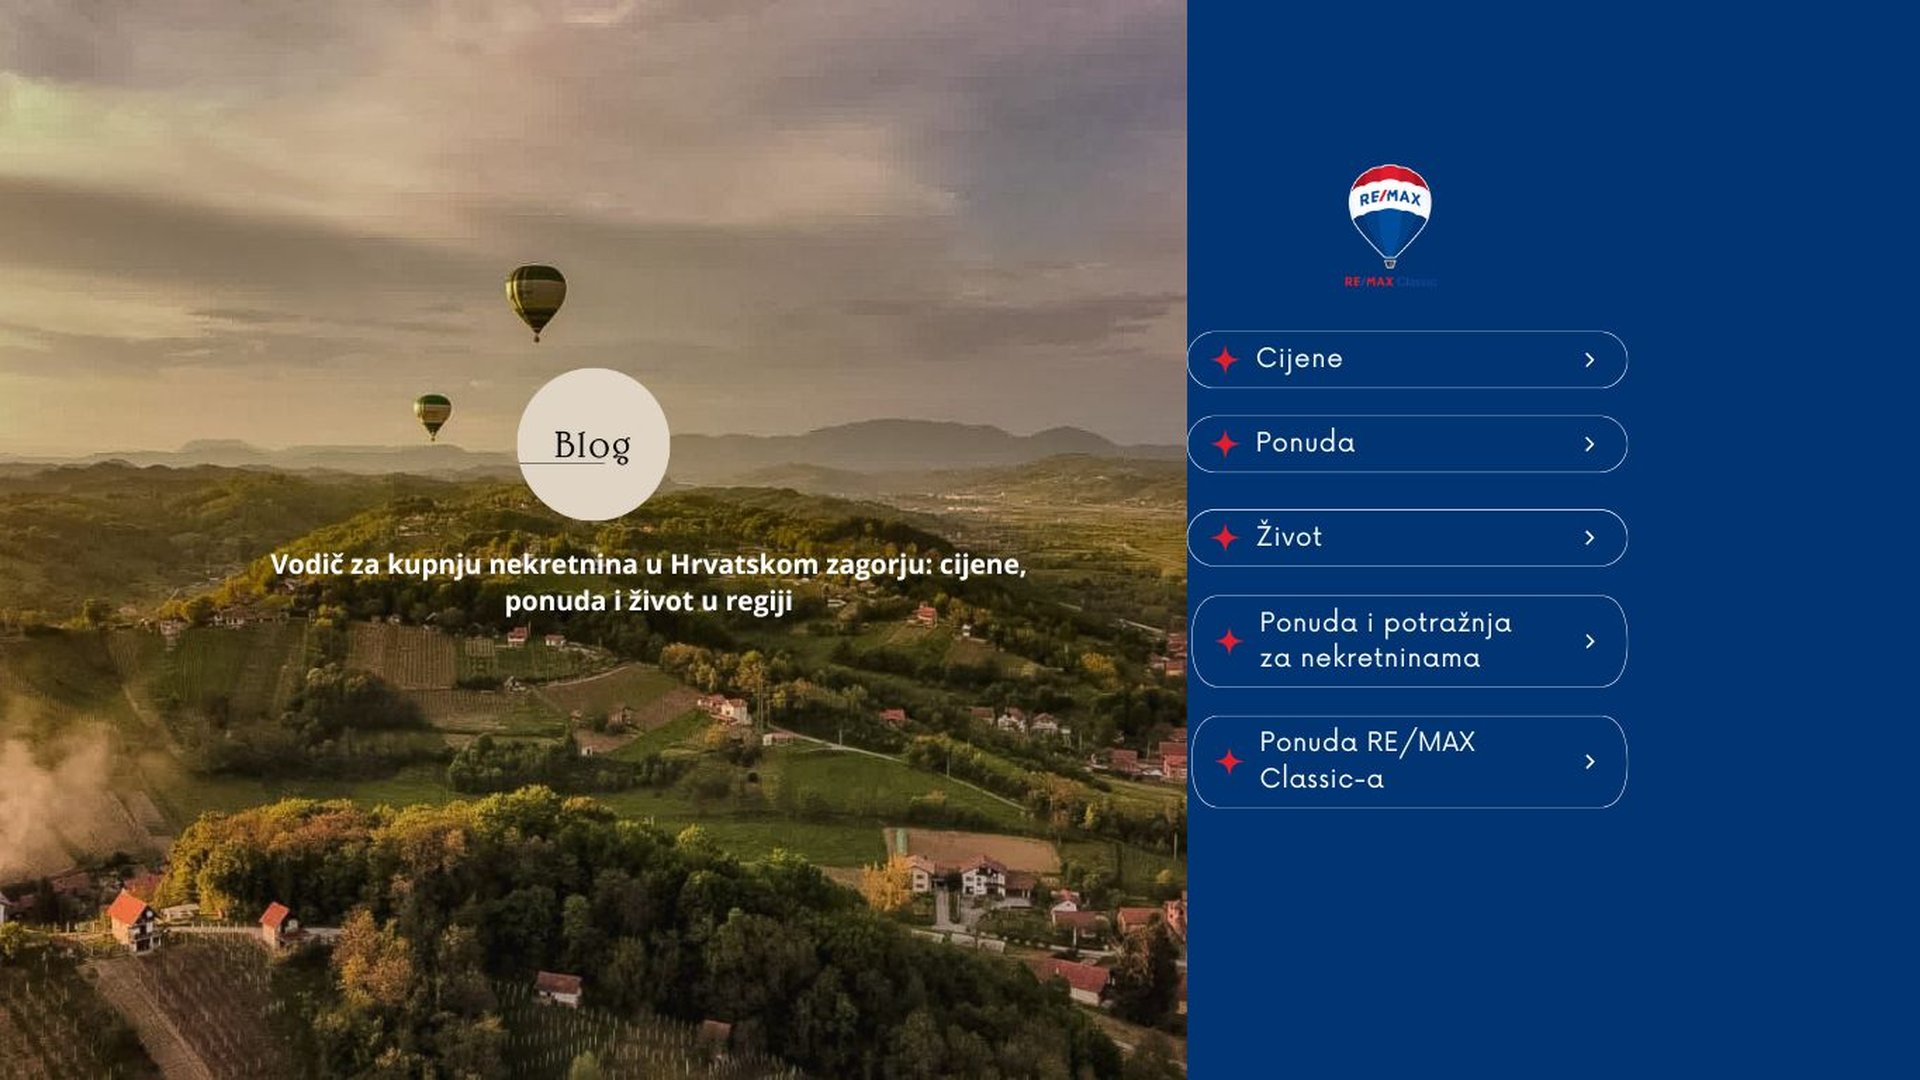Click the RE/MAX balloon logo
The height and width of the screenshot is (1080, 1920).
click(1389, 216)
